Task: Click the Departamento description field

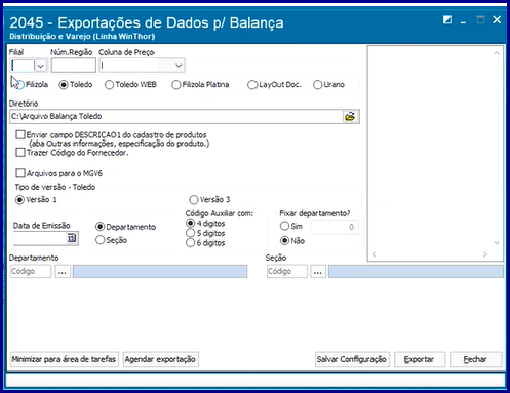Action: pyautogui.click(x=160, y=271)
